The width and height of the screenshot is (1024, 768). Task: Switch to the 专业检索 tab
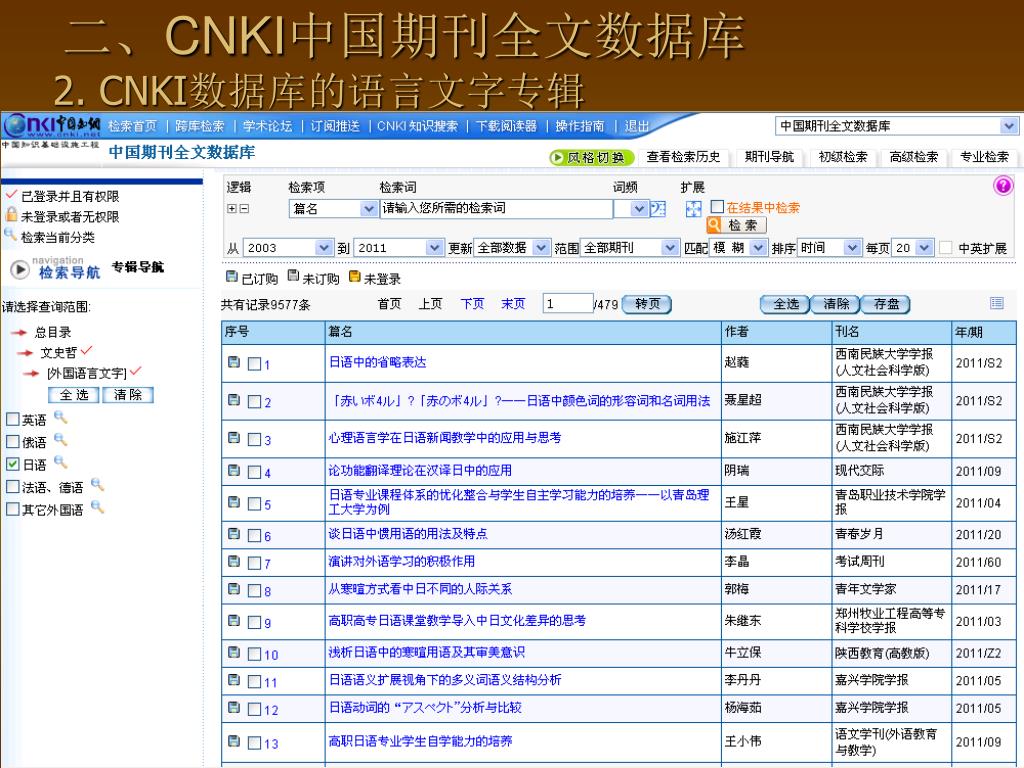point(984,157)
